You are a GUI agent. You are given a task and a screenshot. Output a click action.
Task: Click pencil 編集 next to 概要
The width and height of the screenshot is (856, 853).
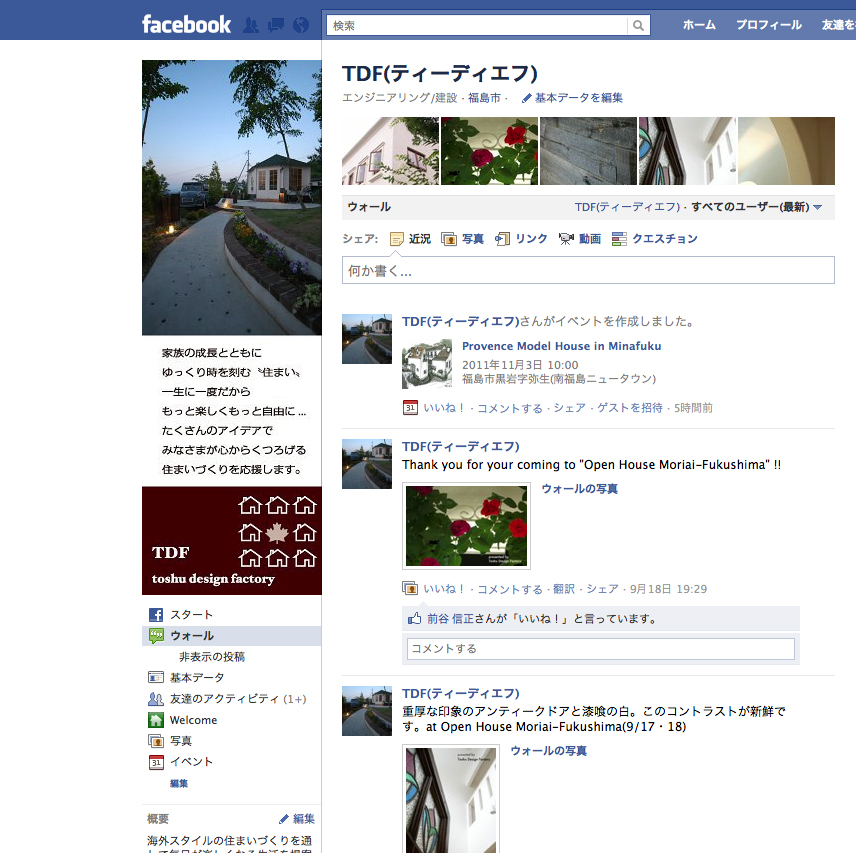(297, 819)
